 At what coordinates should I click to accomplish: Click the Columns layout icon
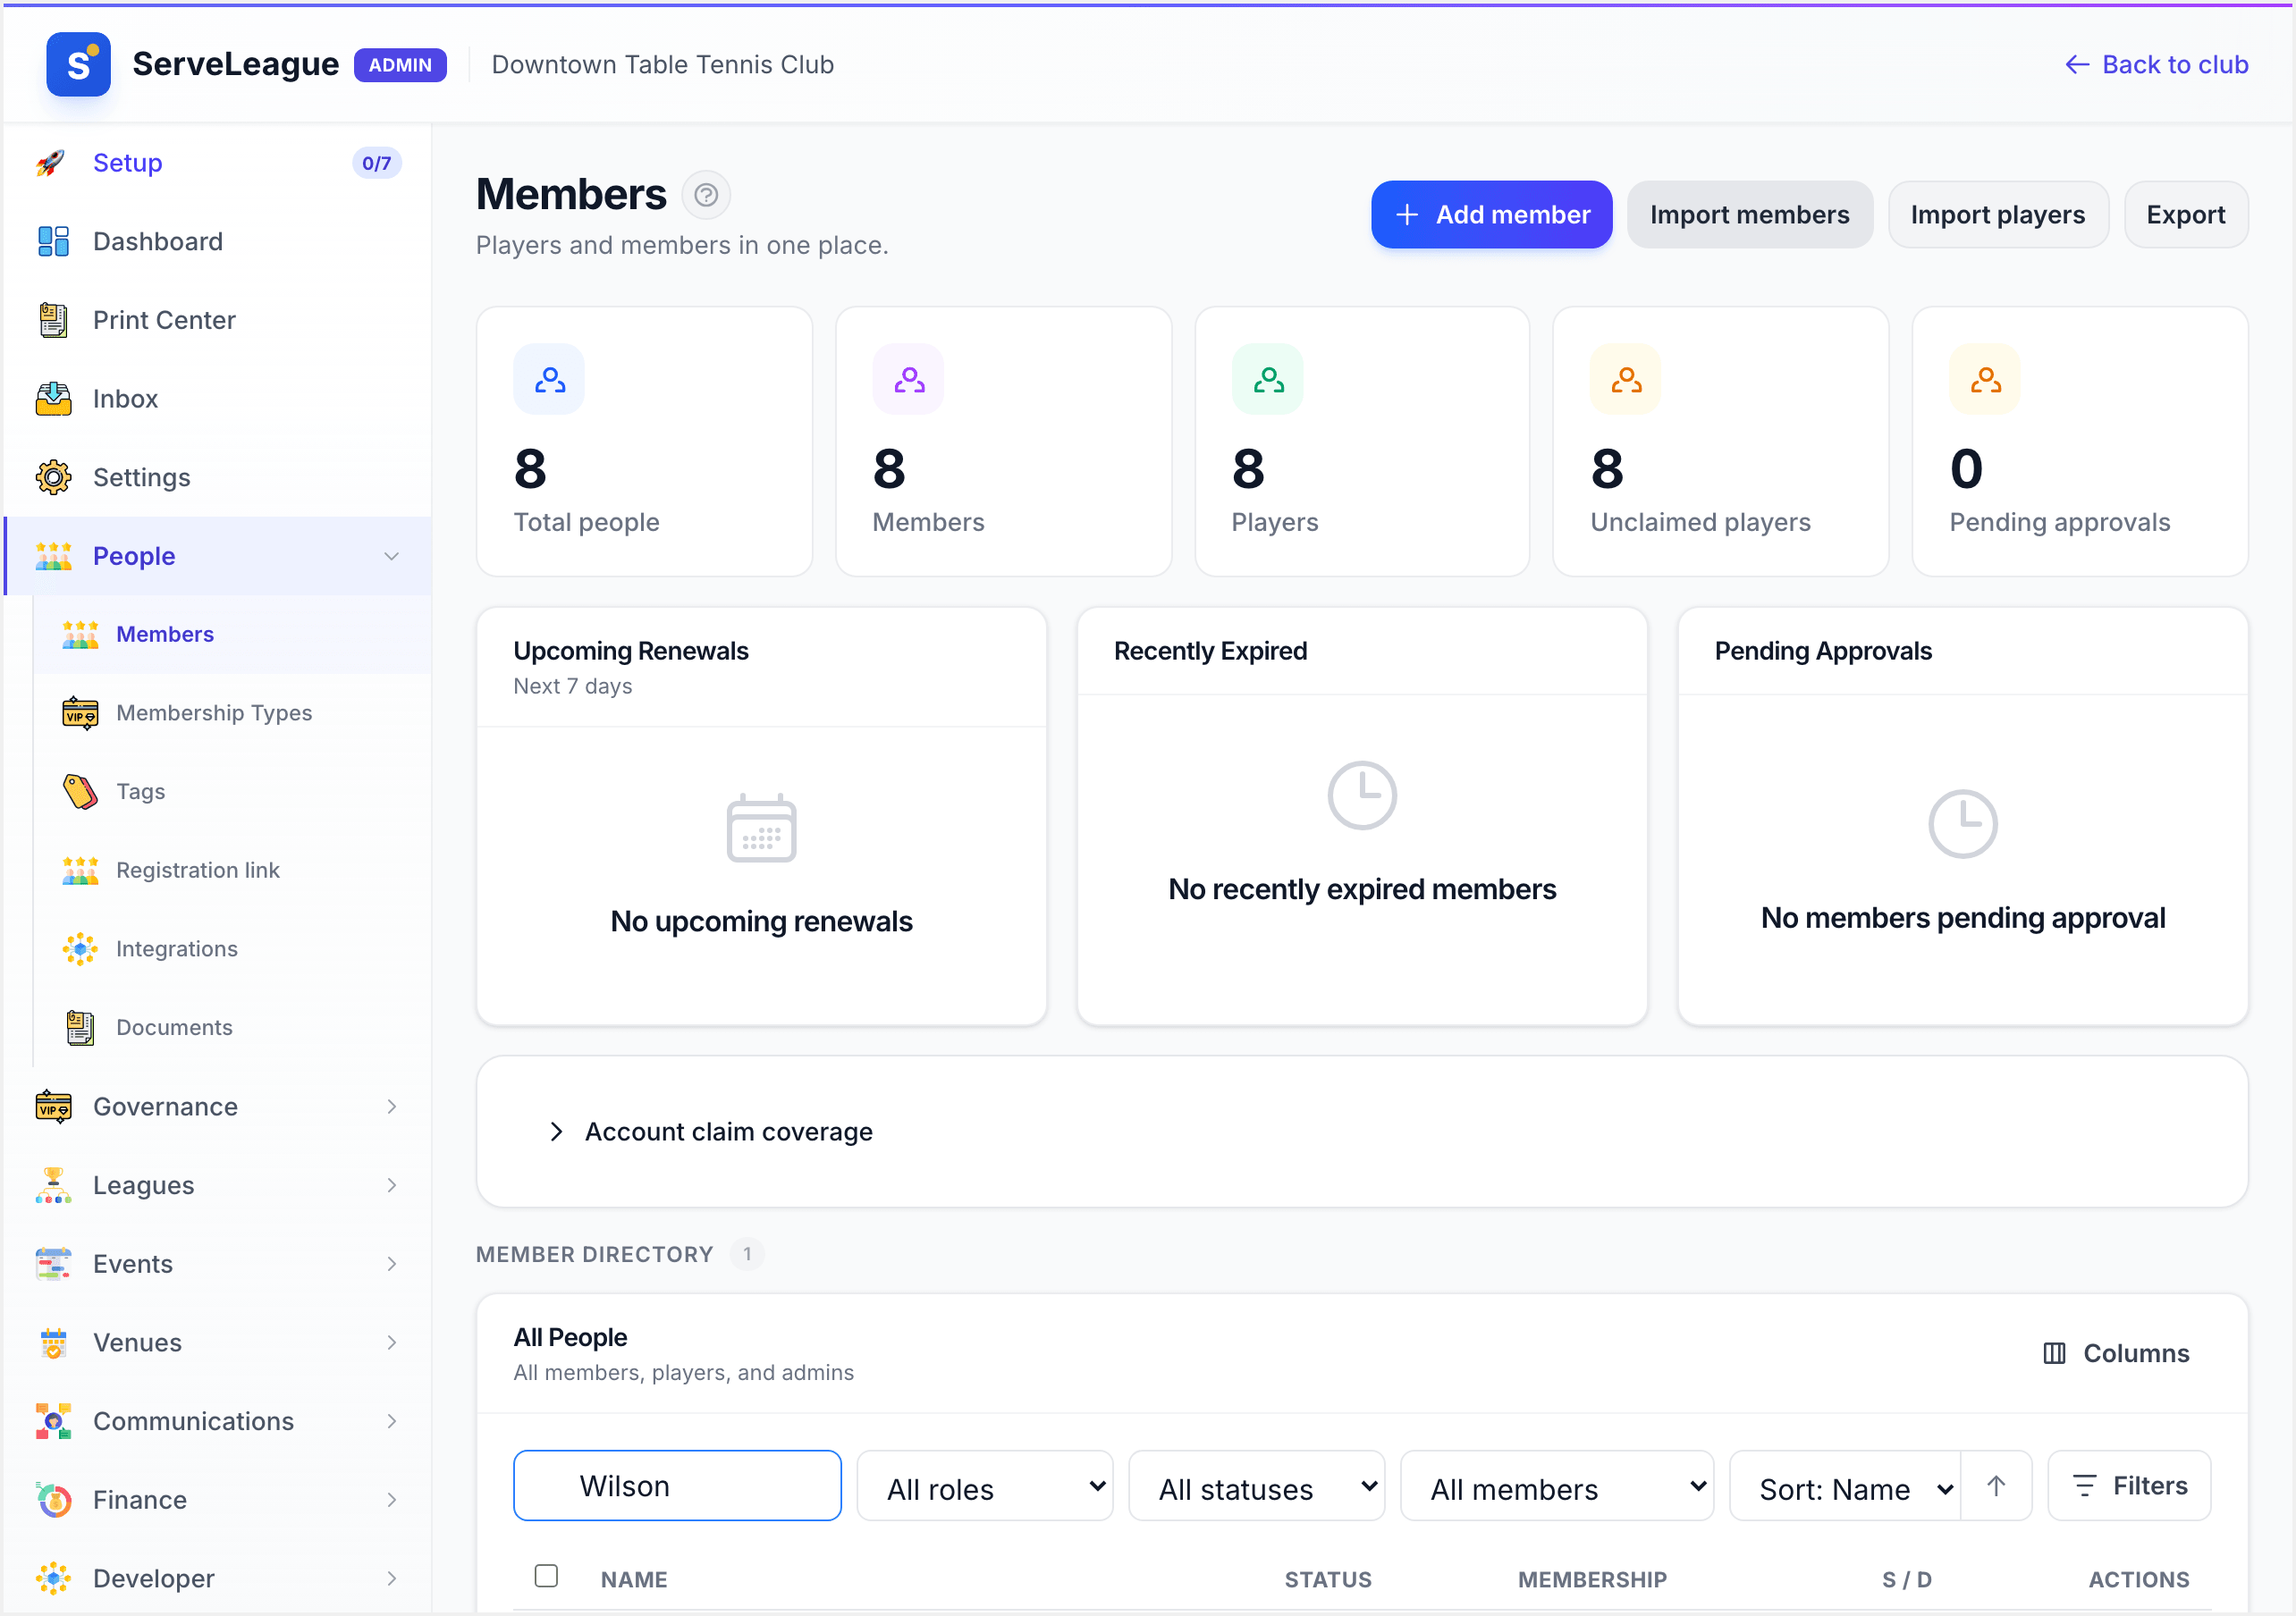2054,1353
